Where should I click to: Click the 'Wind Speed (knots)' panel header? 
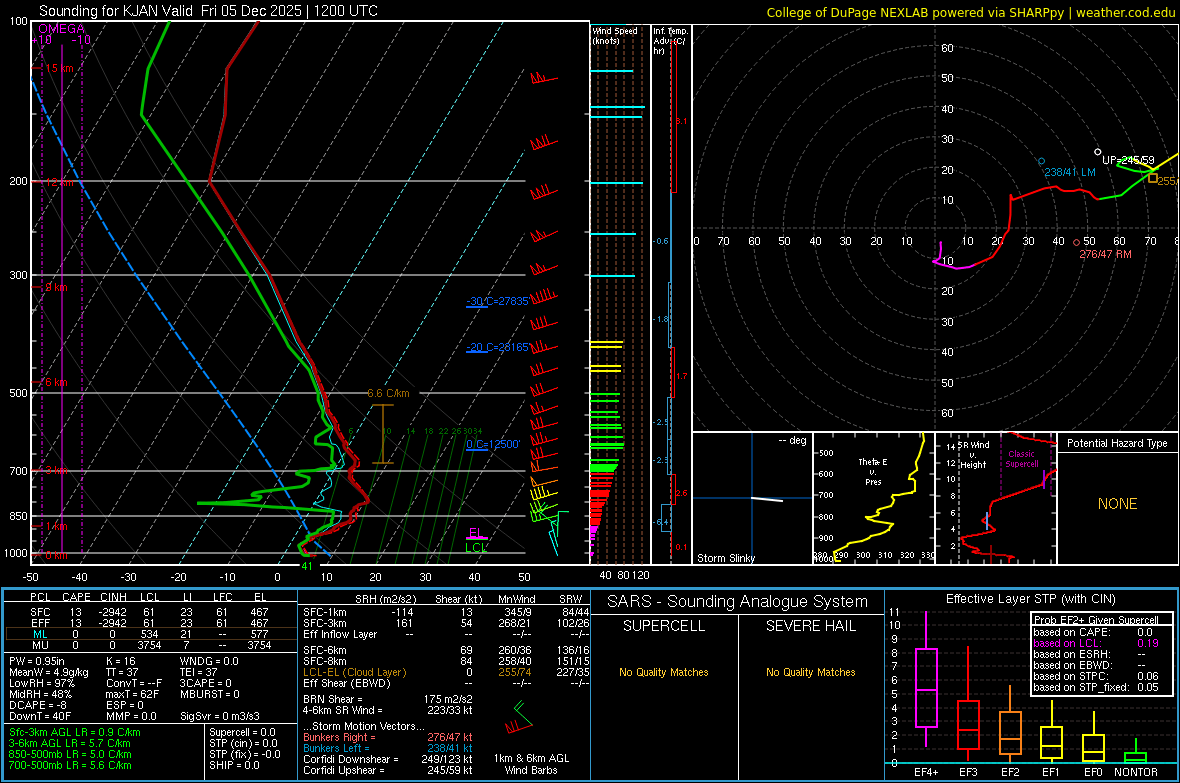[x=615, y=35]
